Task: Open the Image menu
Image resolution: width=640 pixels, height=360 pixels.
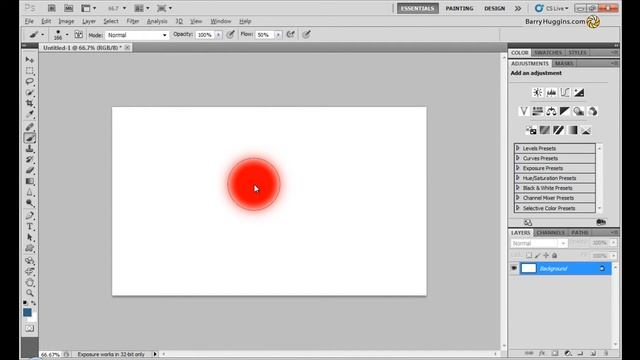Action: coord(66,21)
